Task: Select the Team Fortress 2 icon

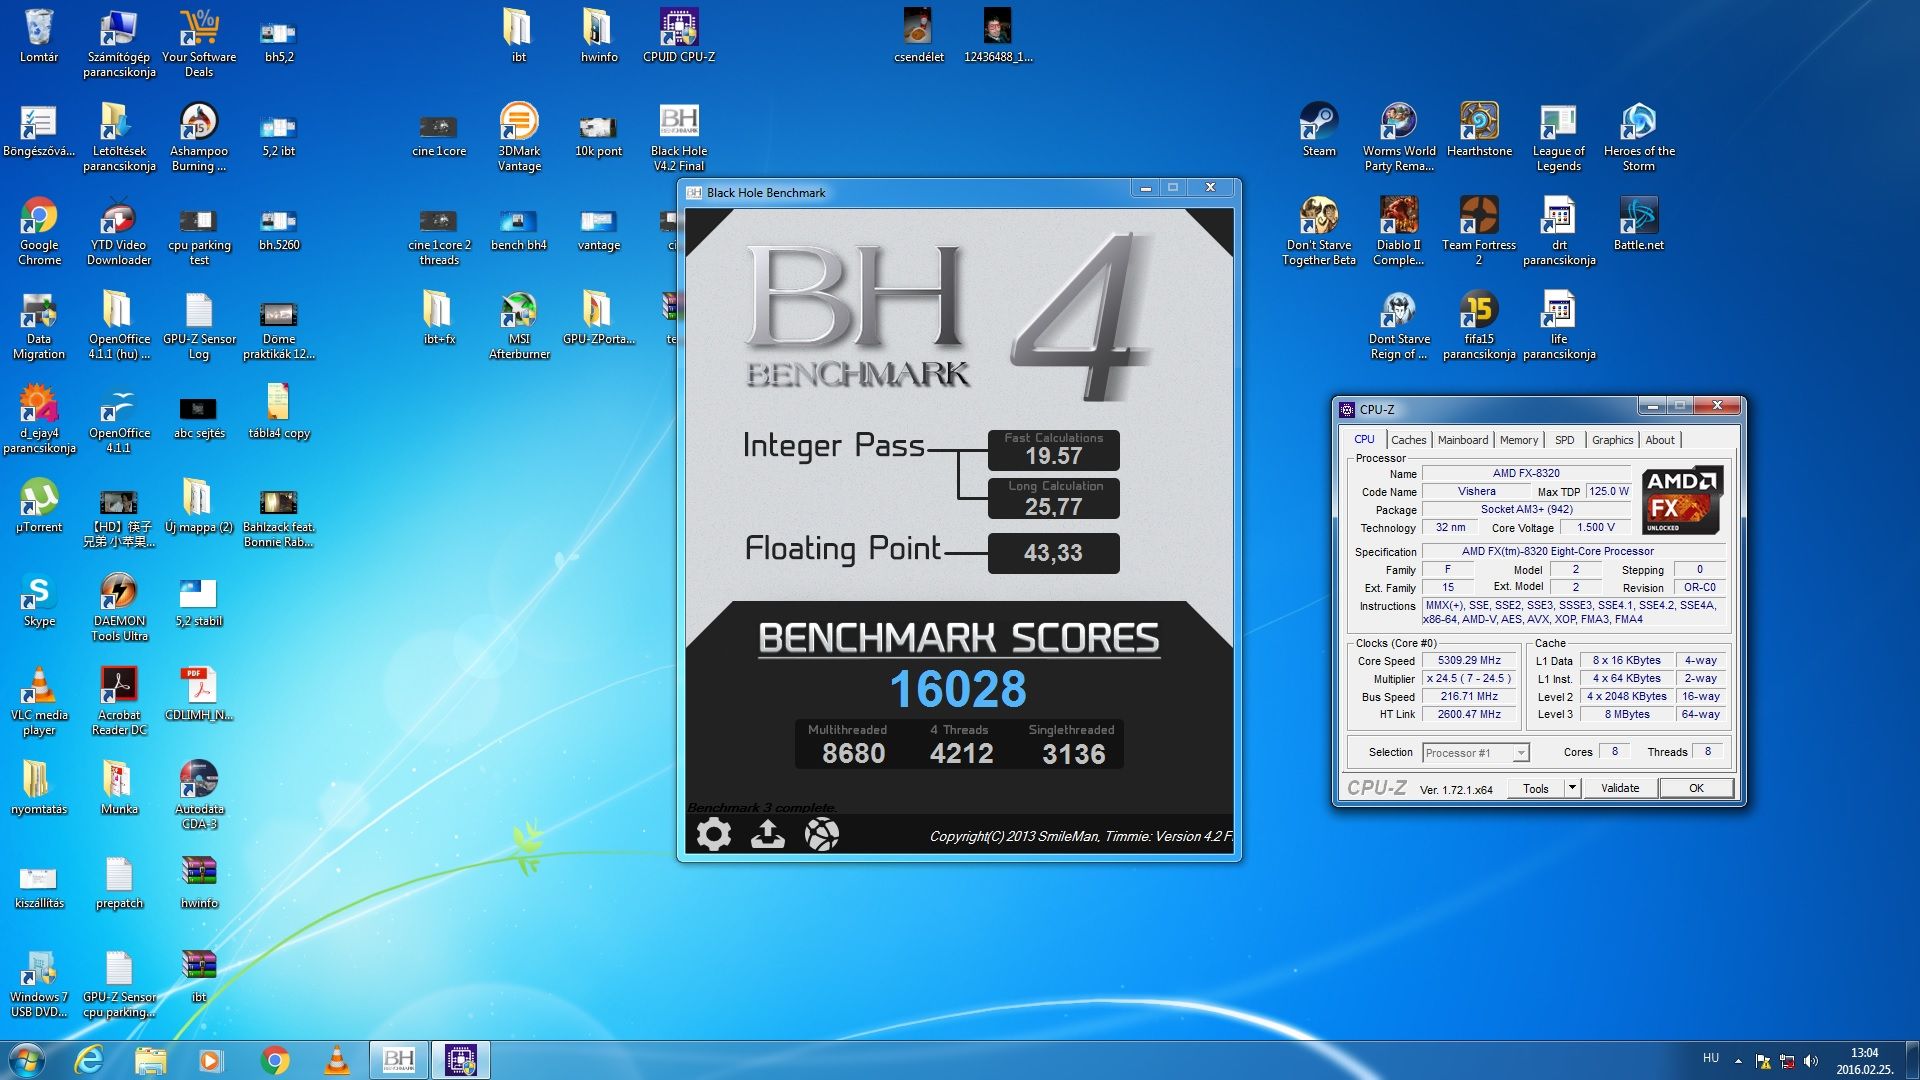Action: point(1478,231)
